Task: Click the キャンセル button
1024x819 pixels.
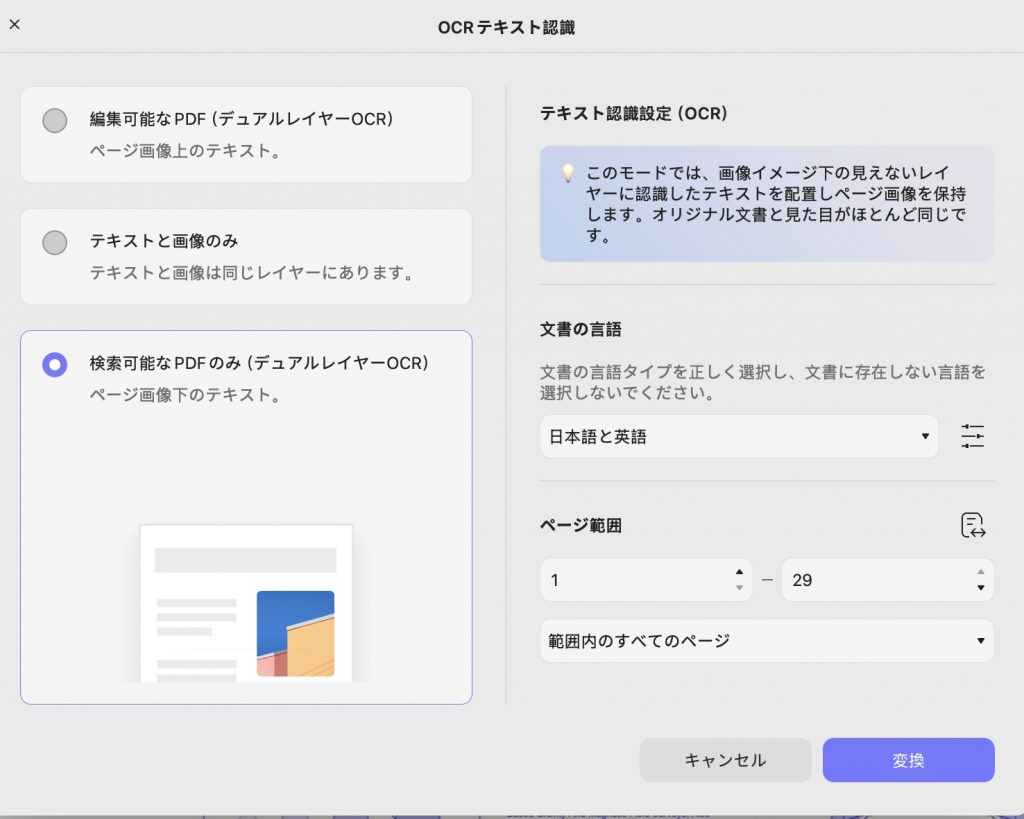Action: pos(726,760)
